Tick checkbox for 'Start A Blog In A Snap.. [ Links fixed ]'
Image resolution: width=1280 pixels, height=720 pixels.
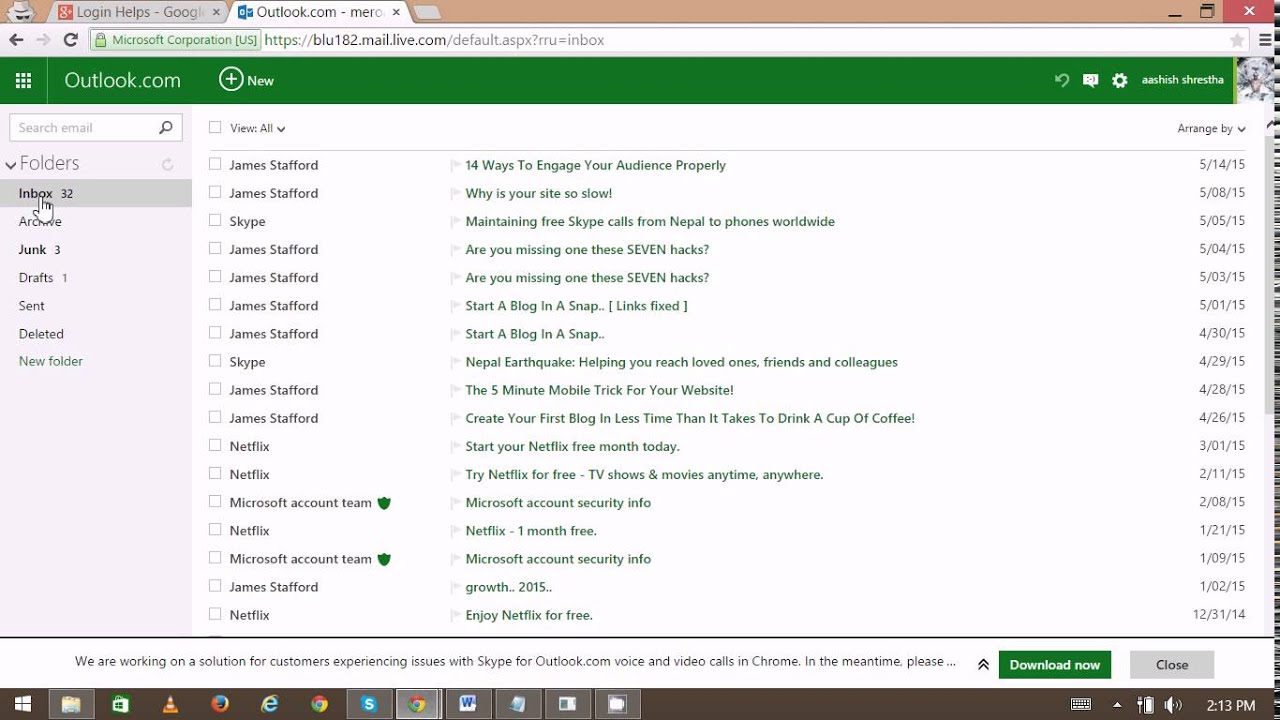215,305
